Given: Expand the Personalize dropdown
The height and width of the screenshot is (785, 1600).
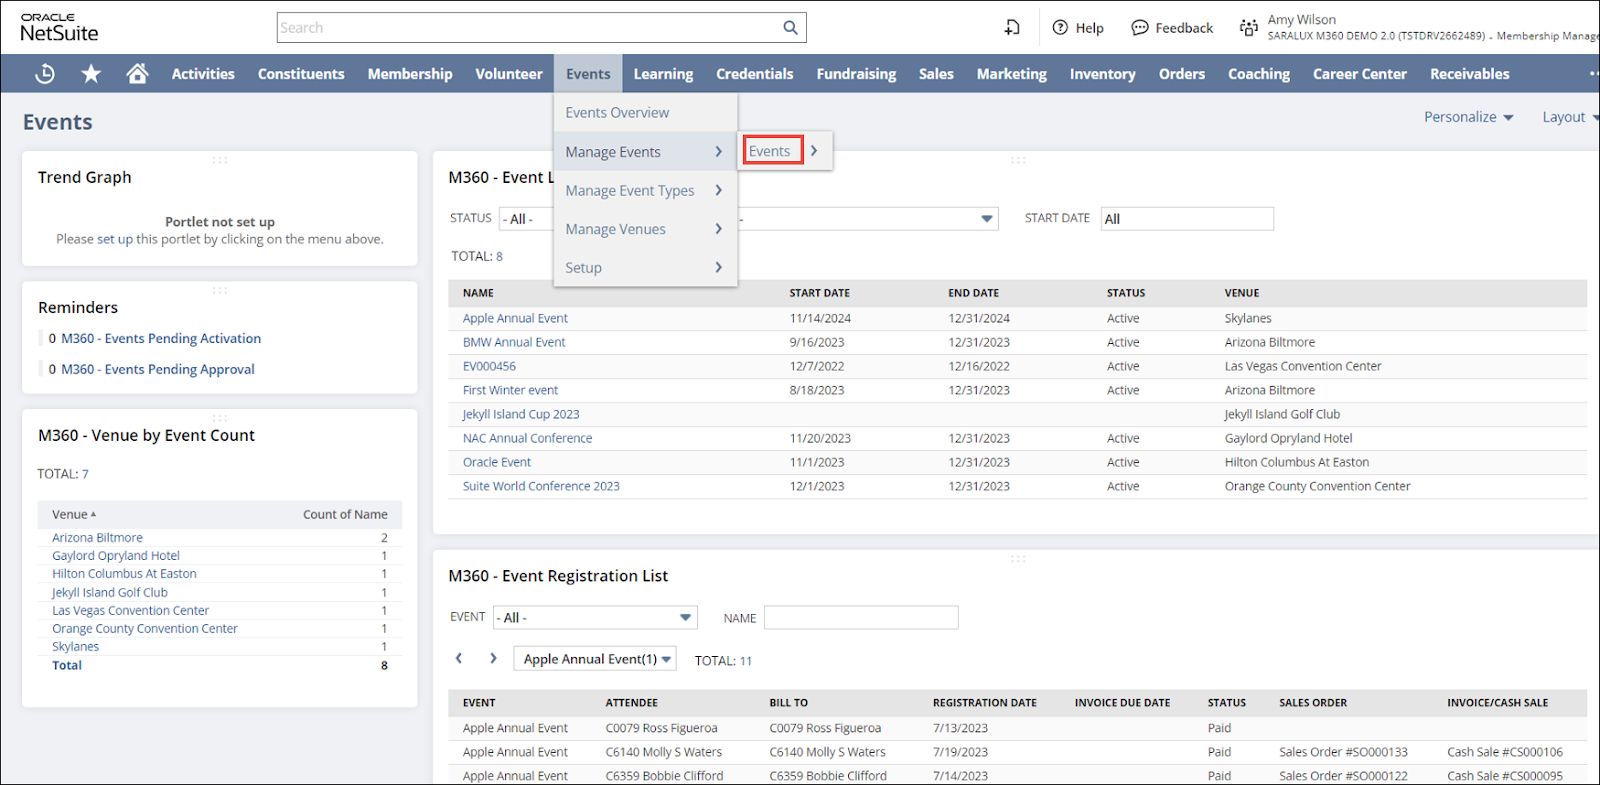Looking at the screenshot, I should pyautogui.click(x=1468, y=117).
